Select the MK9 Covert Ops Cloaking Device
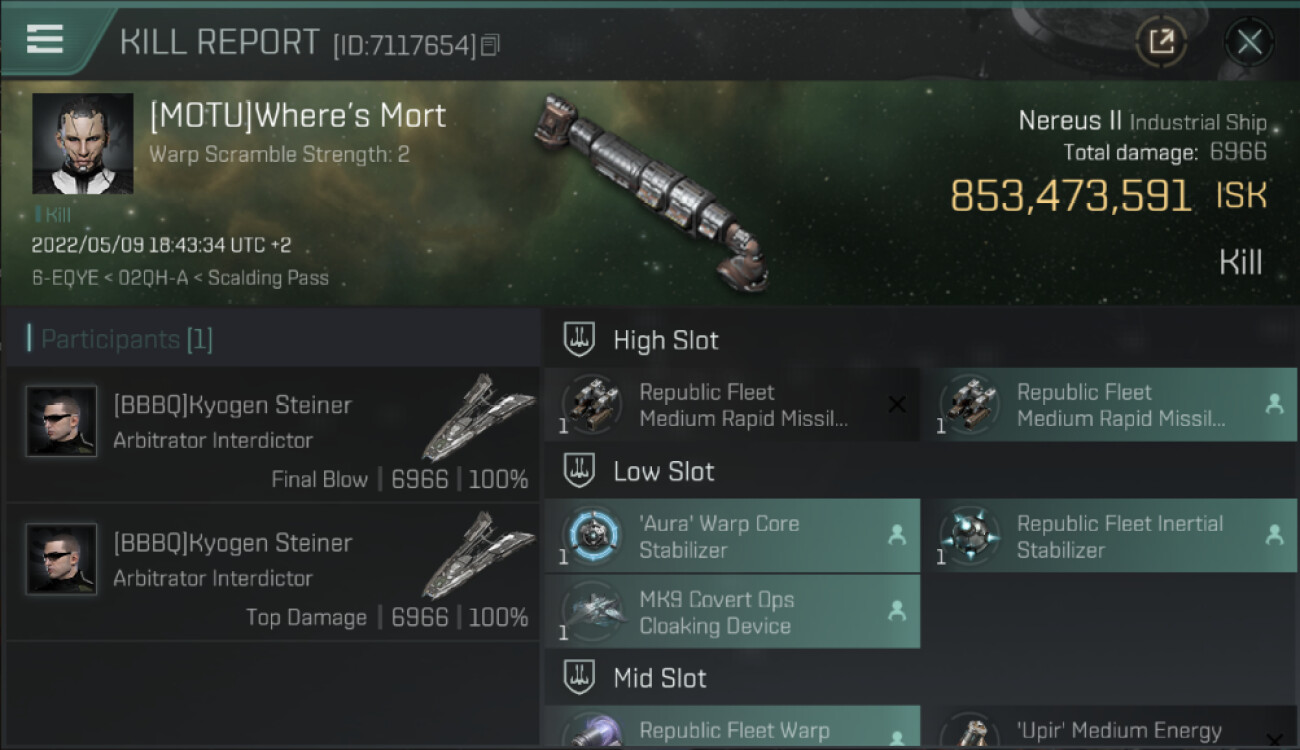Viewport: 1300px width, 750px height. click(x=732, y=612)
